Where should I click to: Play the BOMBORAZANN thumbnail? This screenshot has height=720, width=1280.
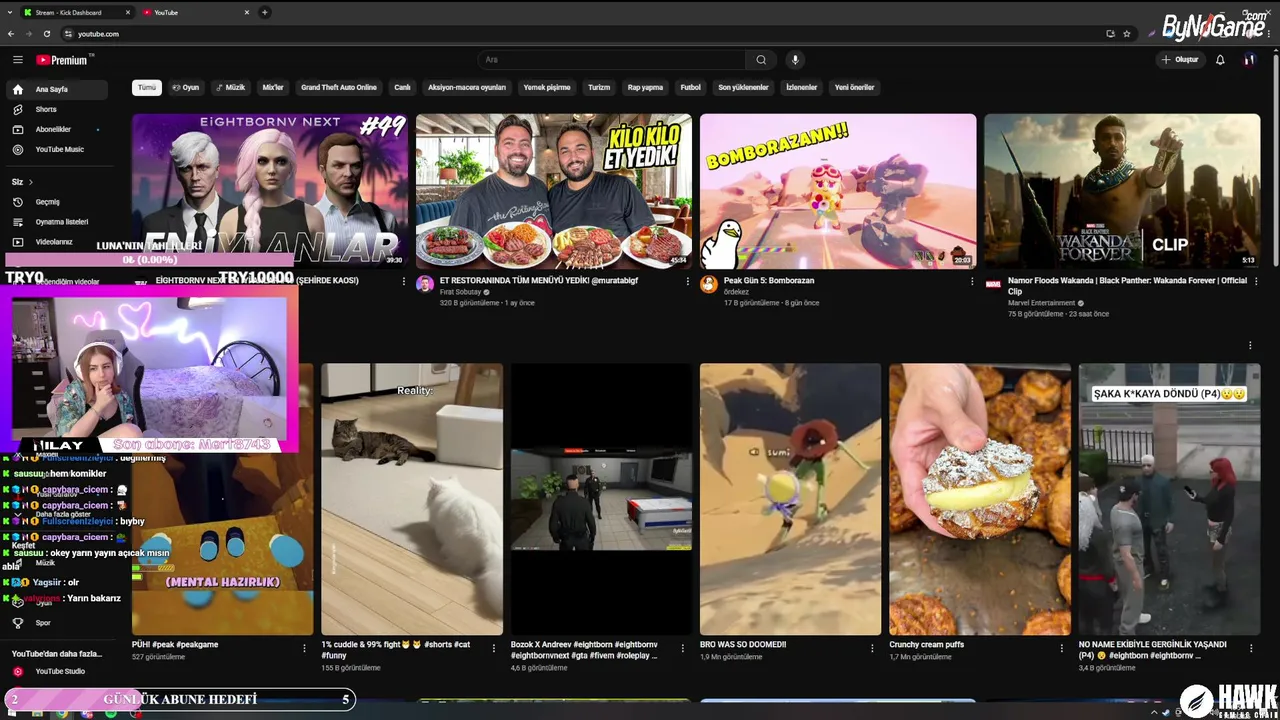click(838, 191)
